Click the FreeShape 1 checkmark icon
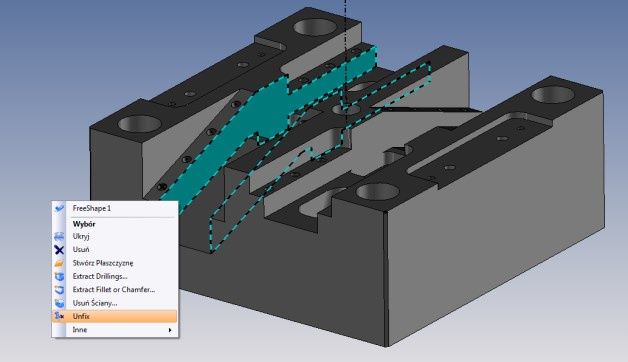 (59, 208)
